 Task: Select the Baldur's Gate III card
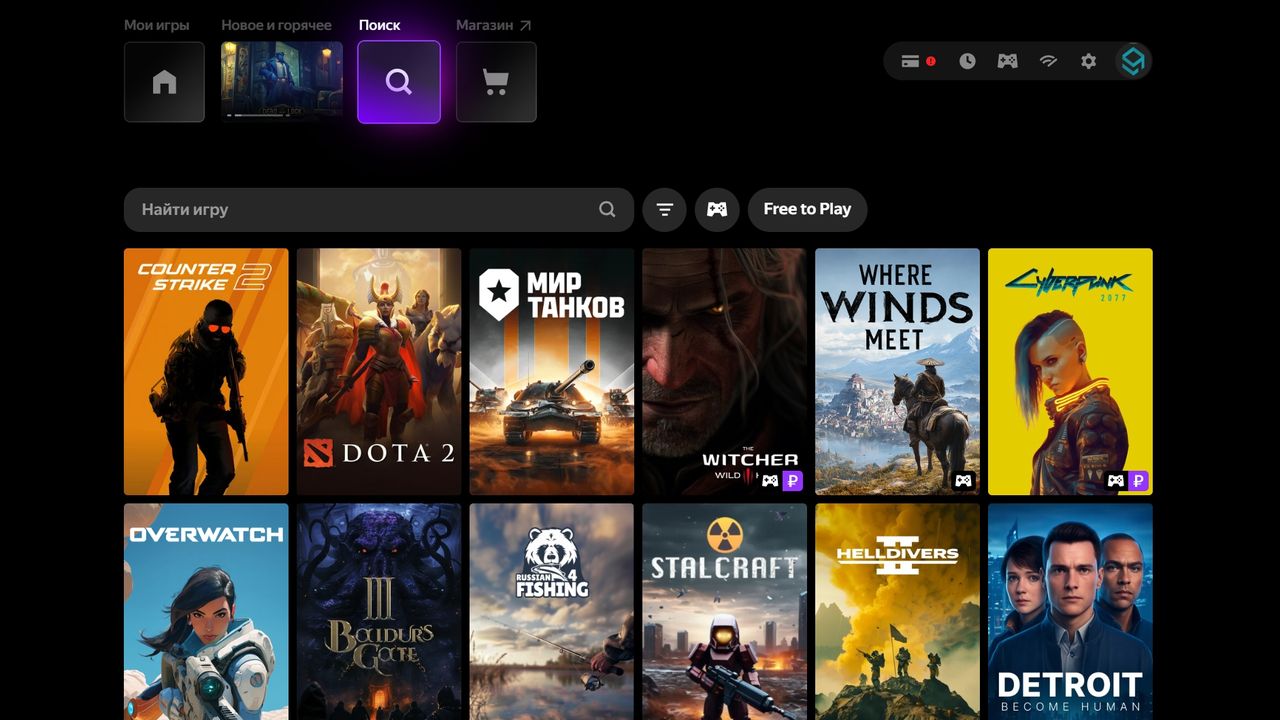coord(379,612)
